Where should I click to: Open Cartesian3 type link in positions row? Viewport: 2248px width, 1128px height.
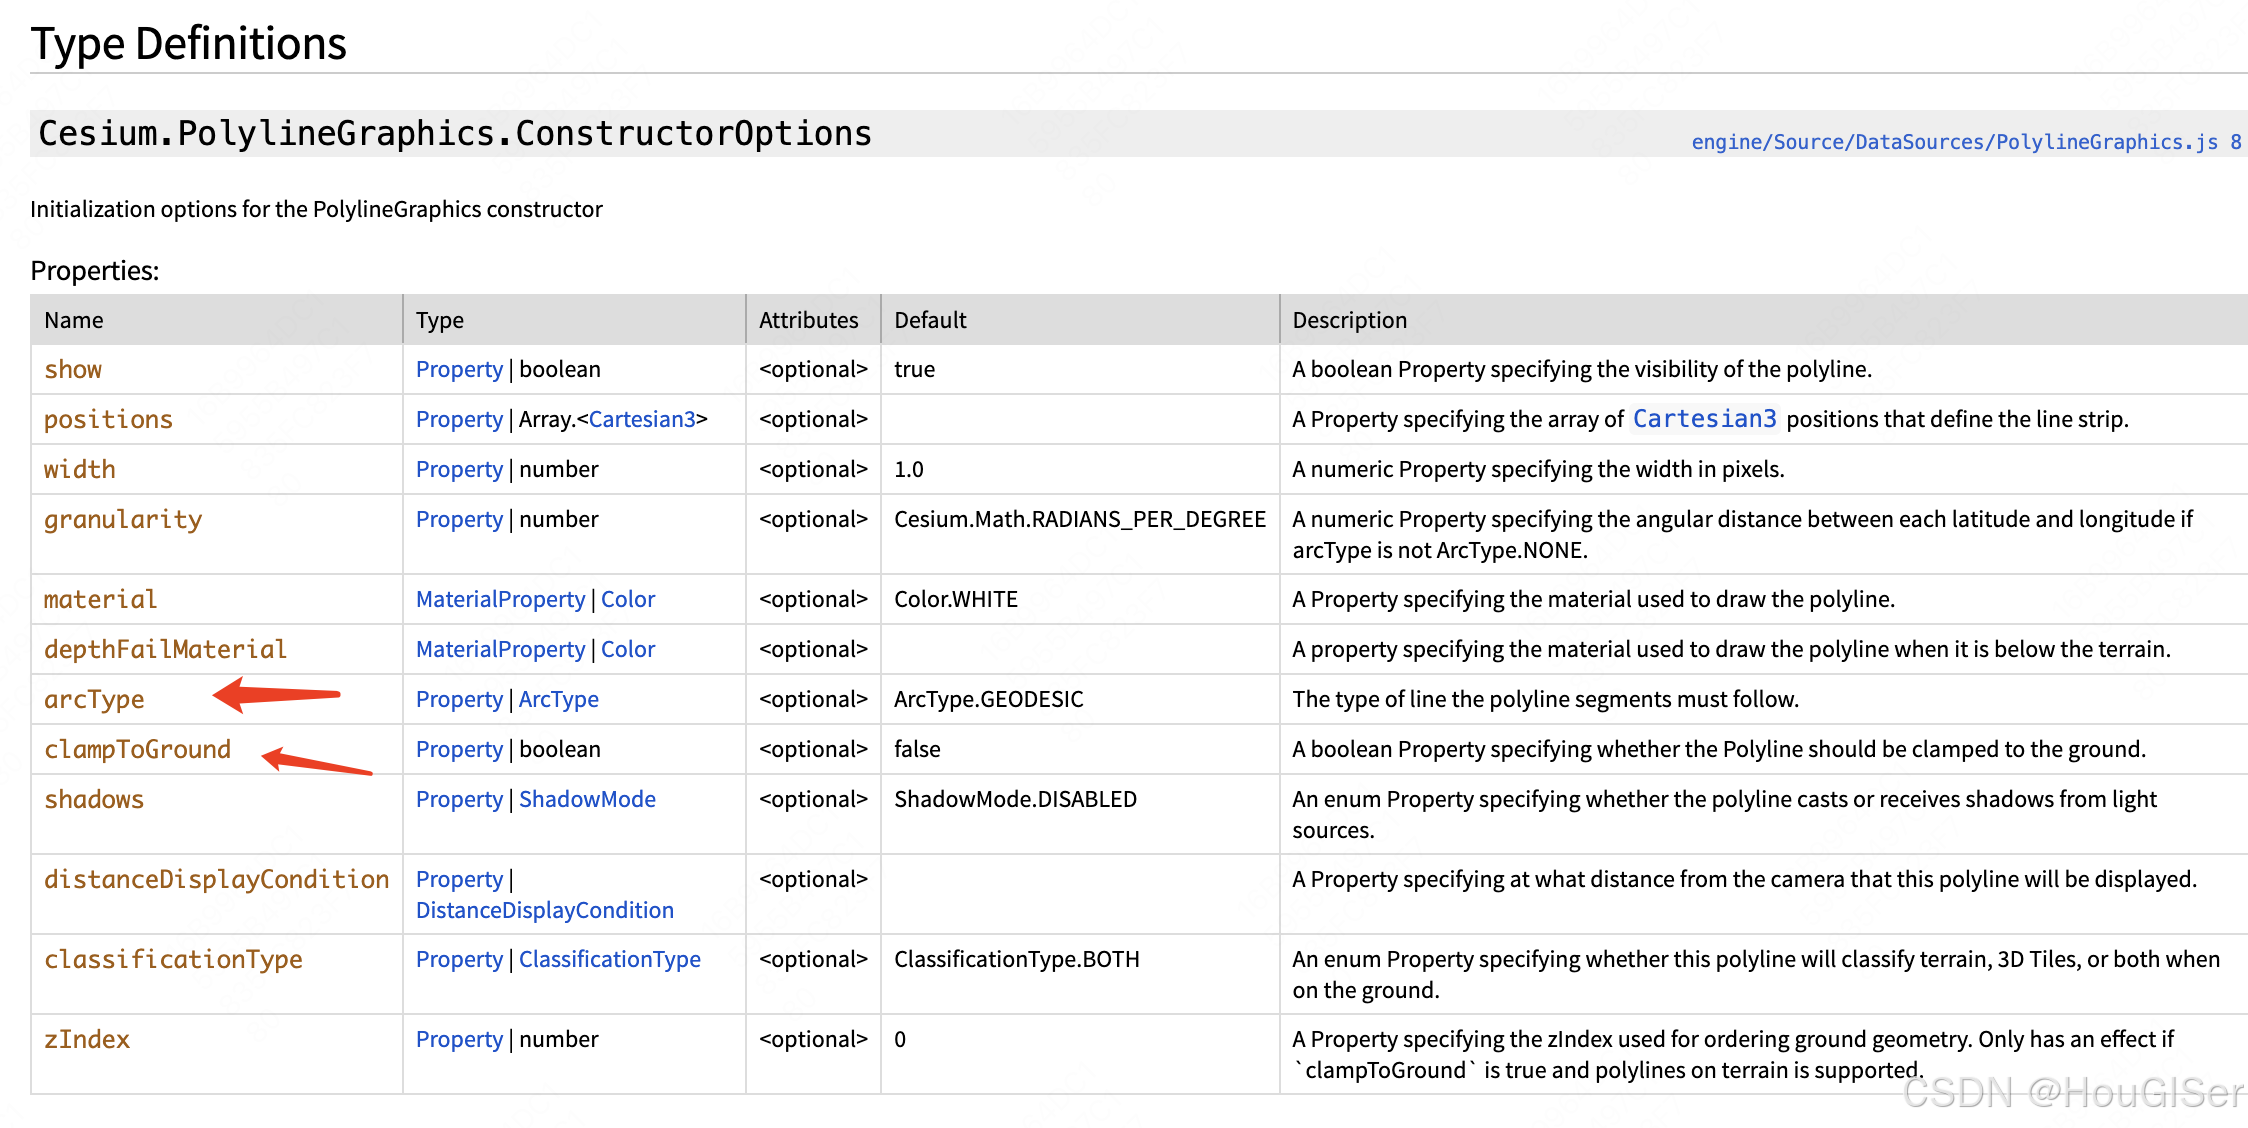[x=642, y=419]
